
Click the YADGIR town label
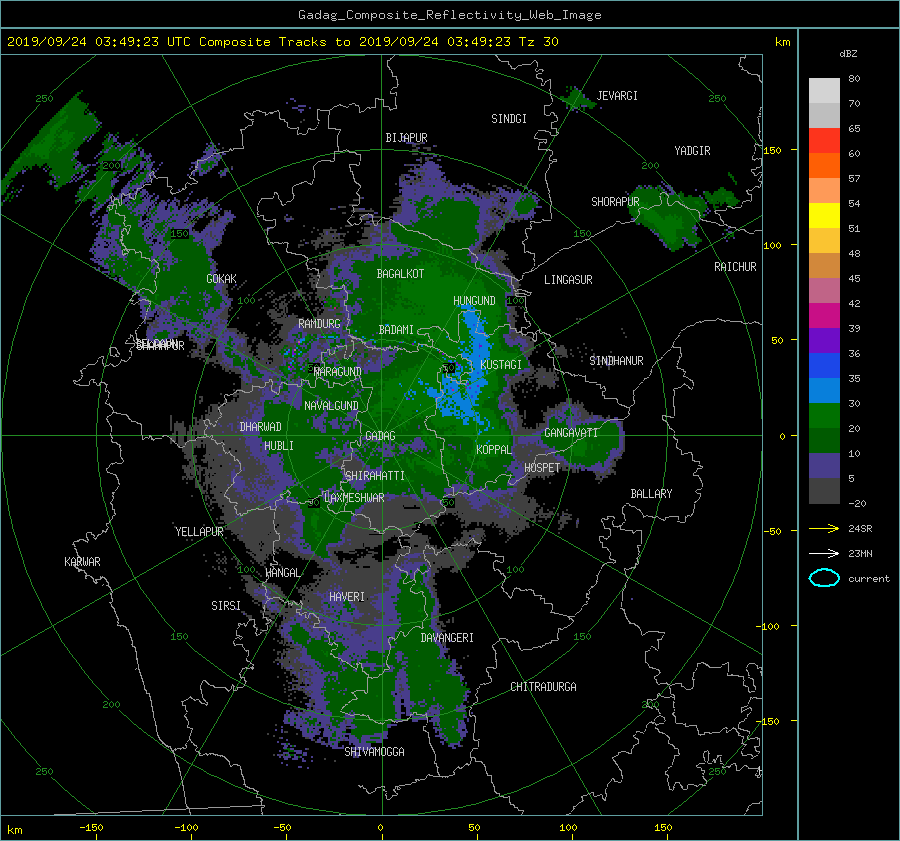692,150
